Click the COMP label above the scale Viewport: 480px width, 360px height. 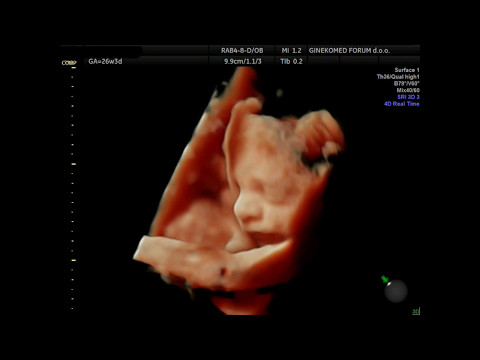tap(69, 63)
